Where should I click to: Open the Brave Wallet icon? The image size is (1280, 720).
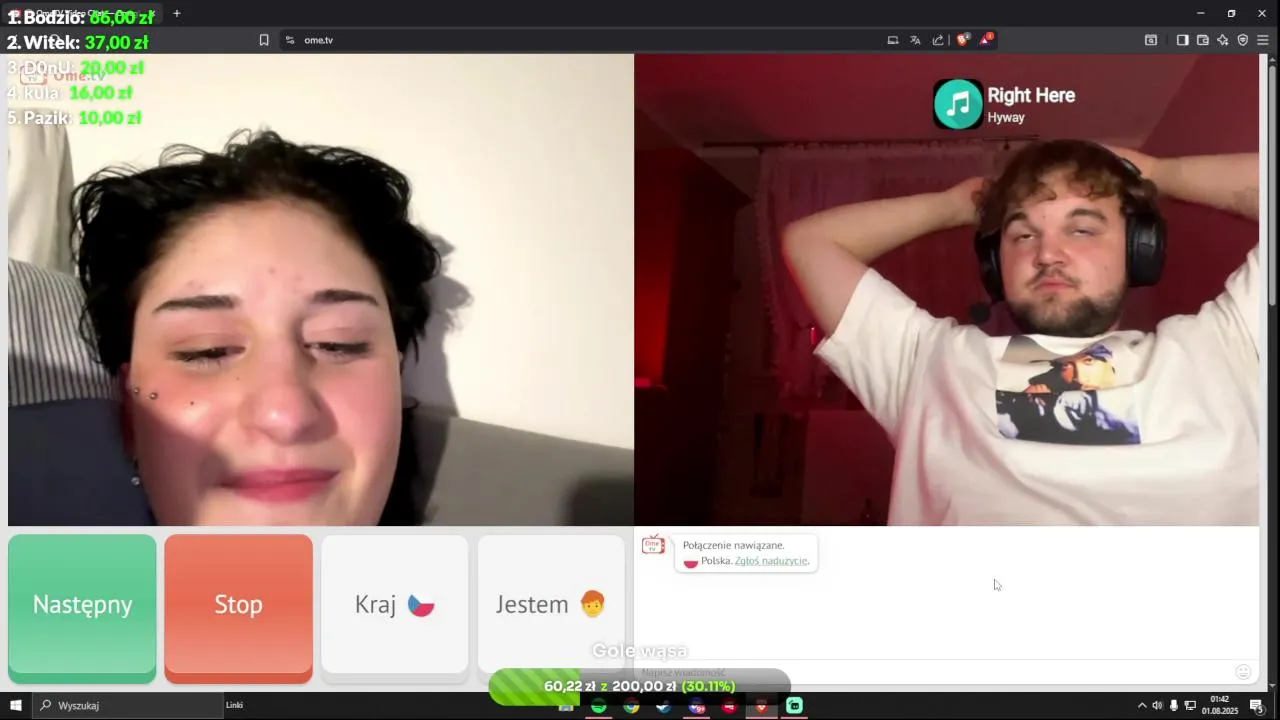[x=1202, y=40]
